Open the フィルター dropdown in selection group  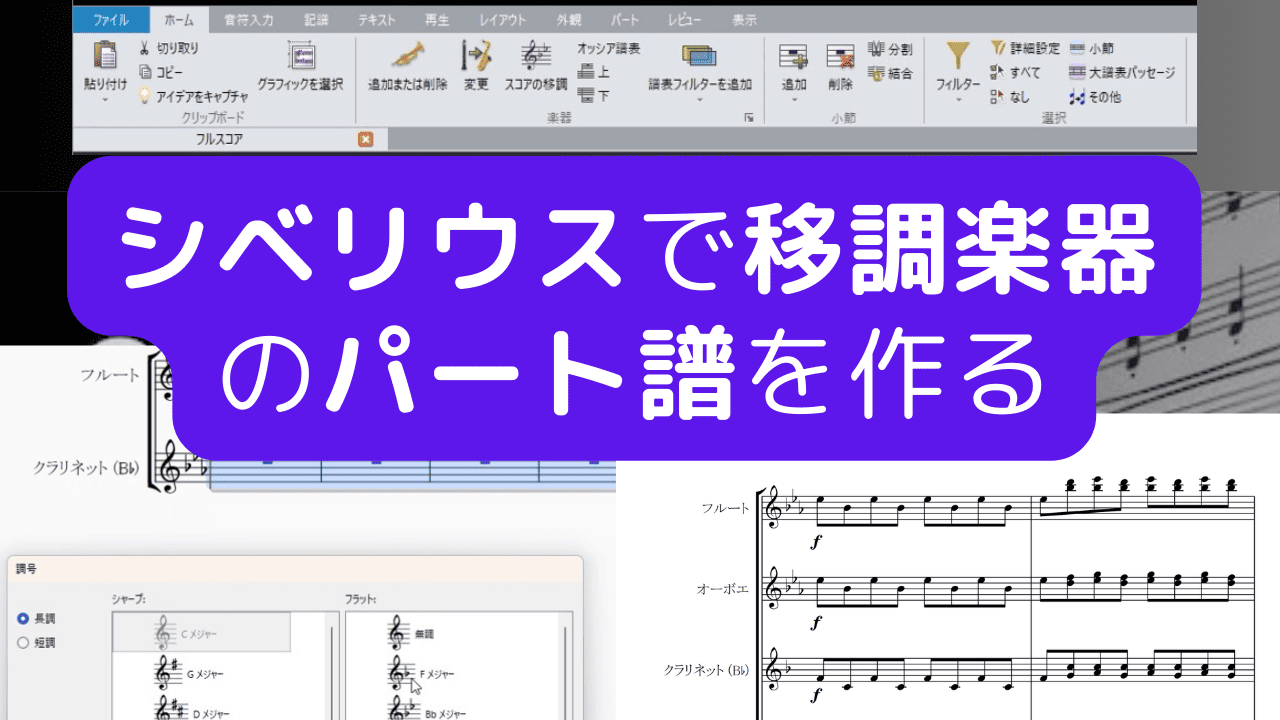click(x=958, y=100)
